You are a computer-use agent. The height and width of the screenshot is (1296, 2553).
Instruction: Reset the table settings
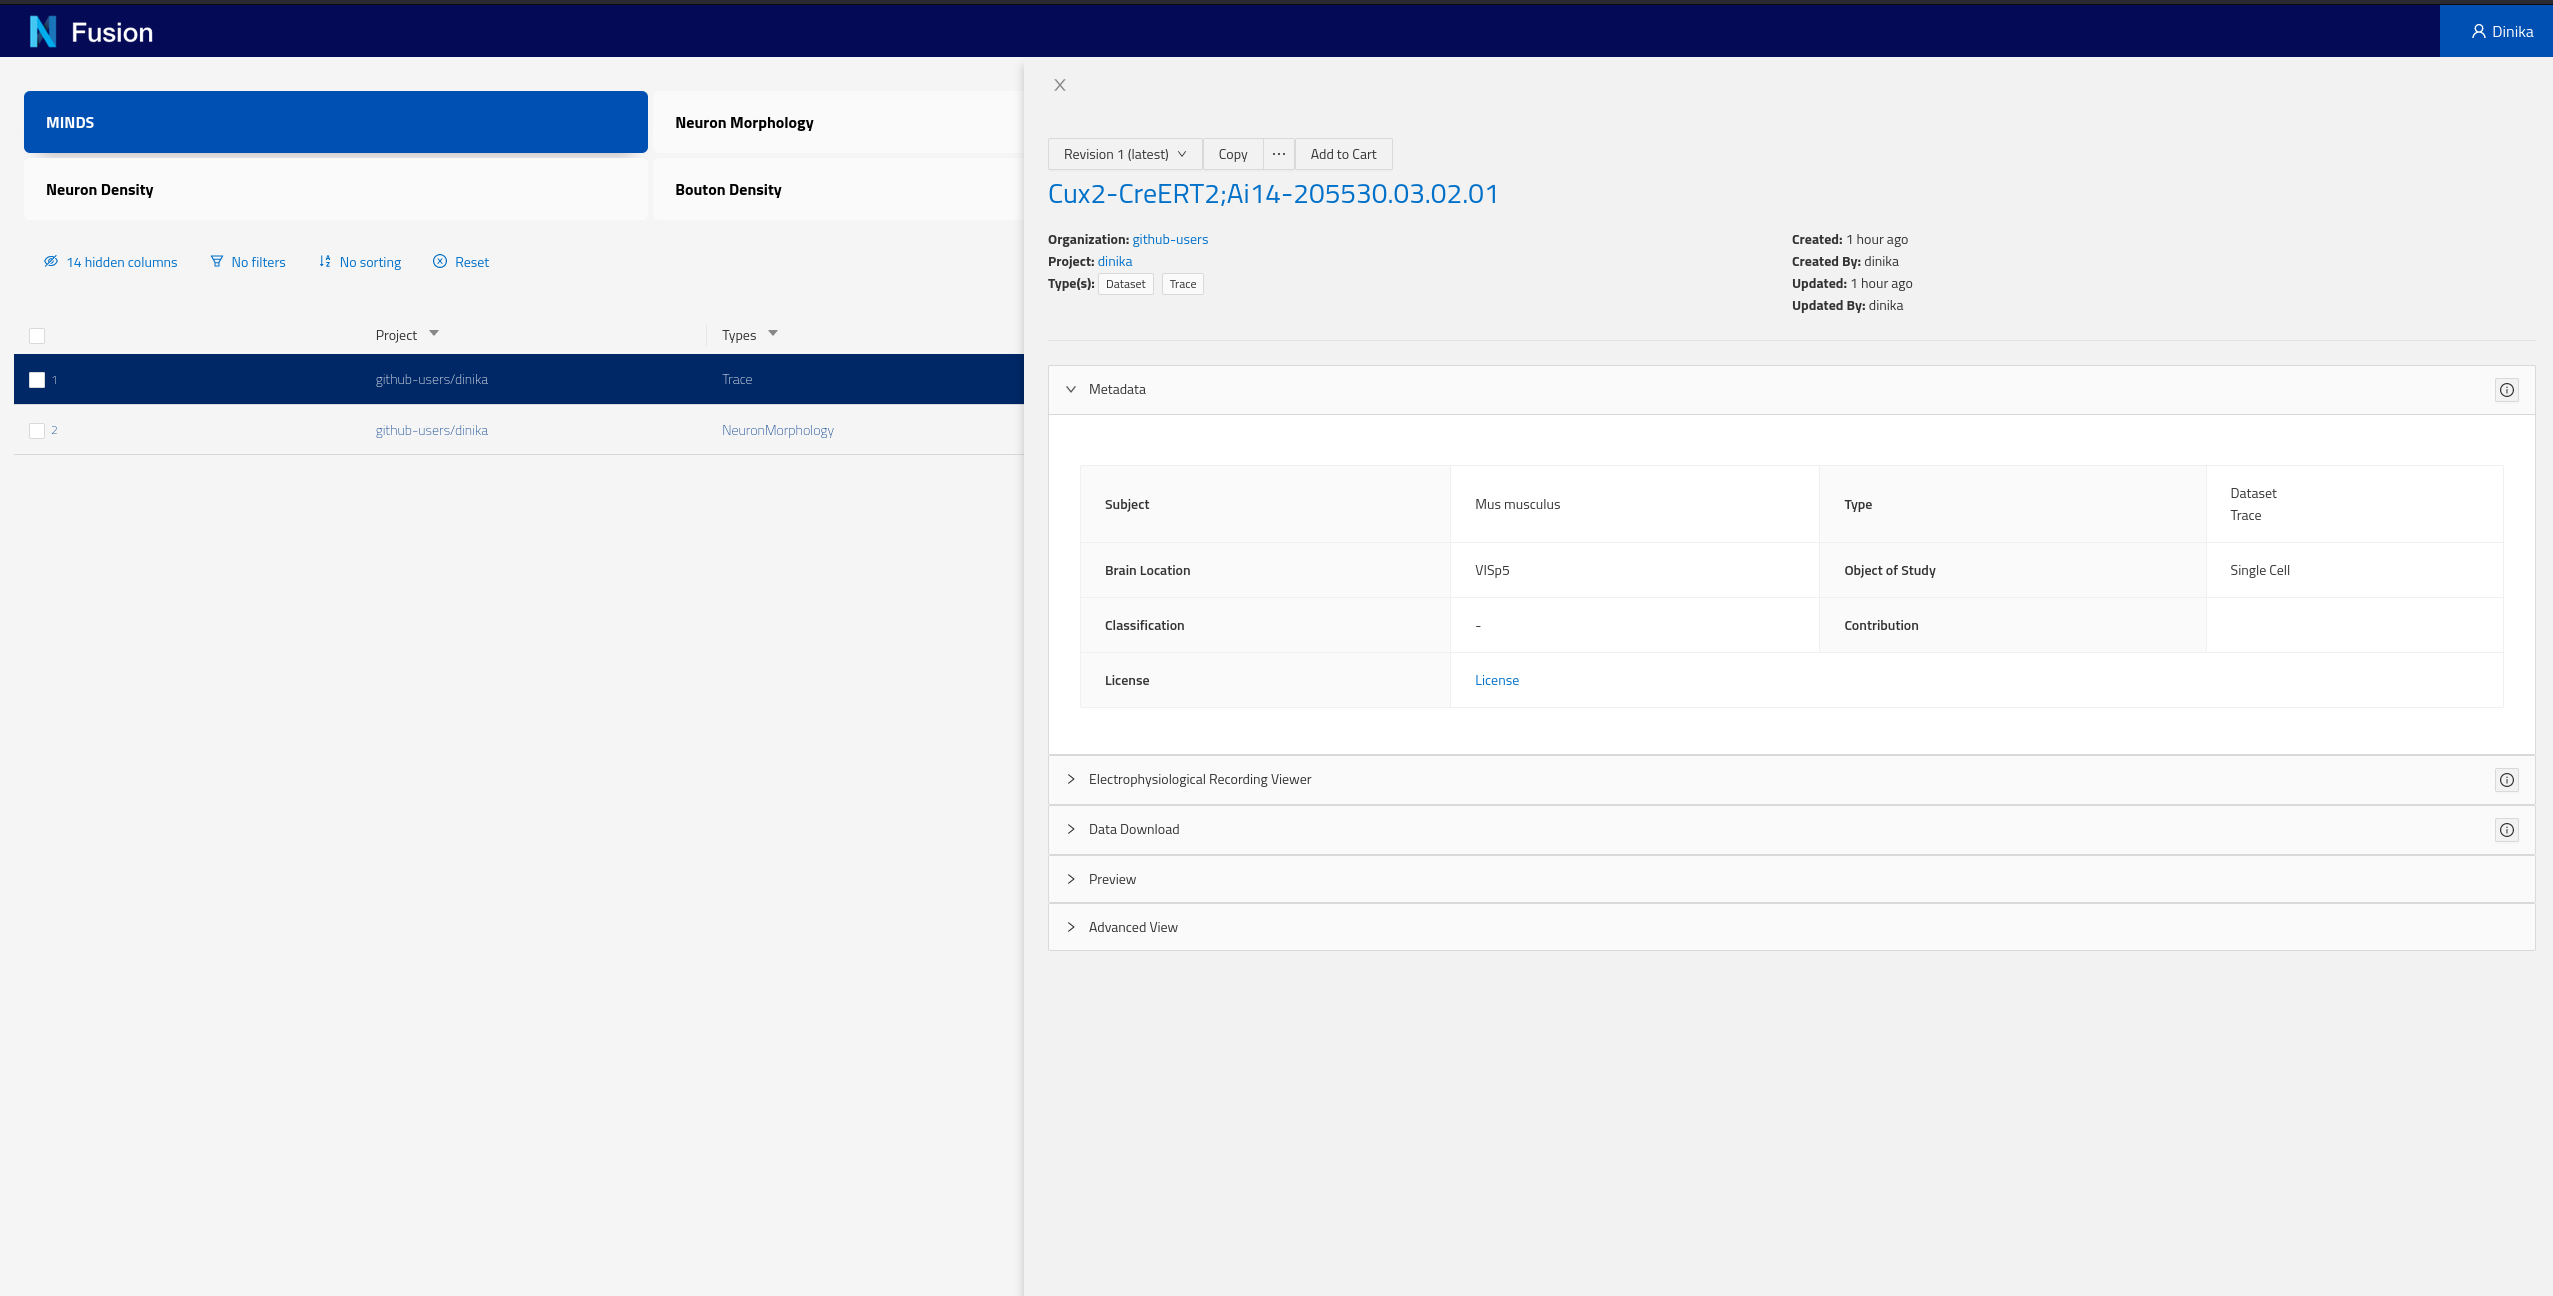(x=461, y=262)
